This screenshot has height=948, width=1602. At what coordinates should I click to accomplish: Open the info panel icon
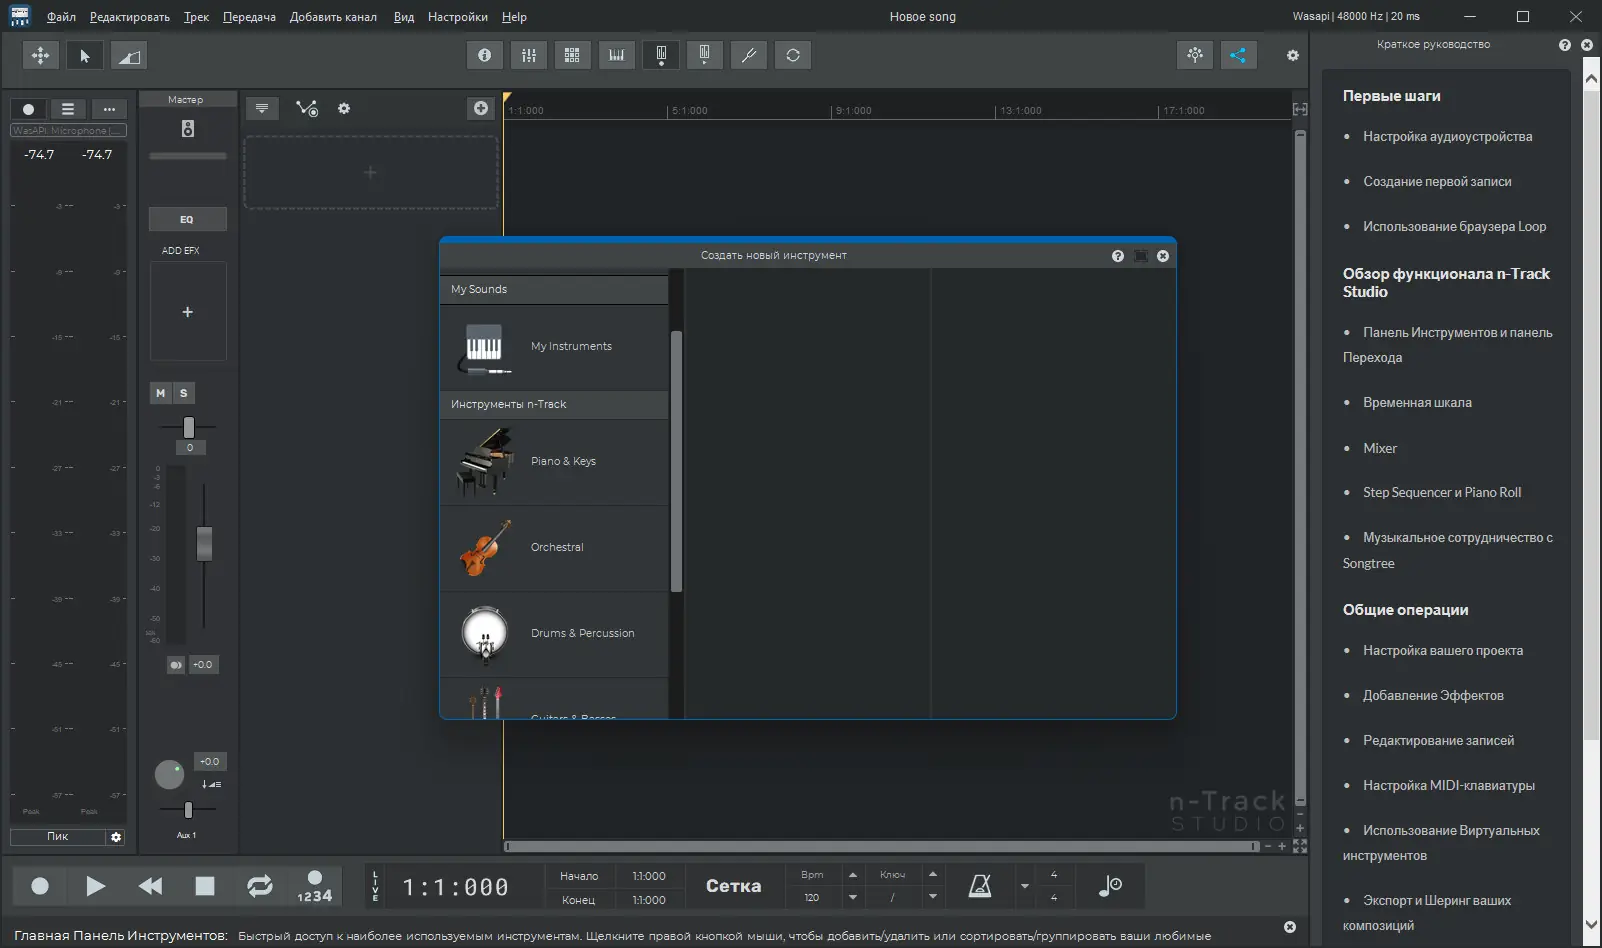(x=485, y=55)
